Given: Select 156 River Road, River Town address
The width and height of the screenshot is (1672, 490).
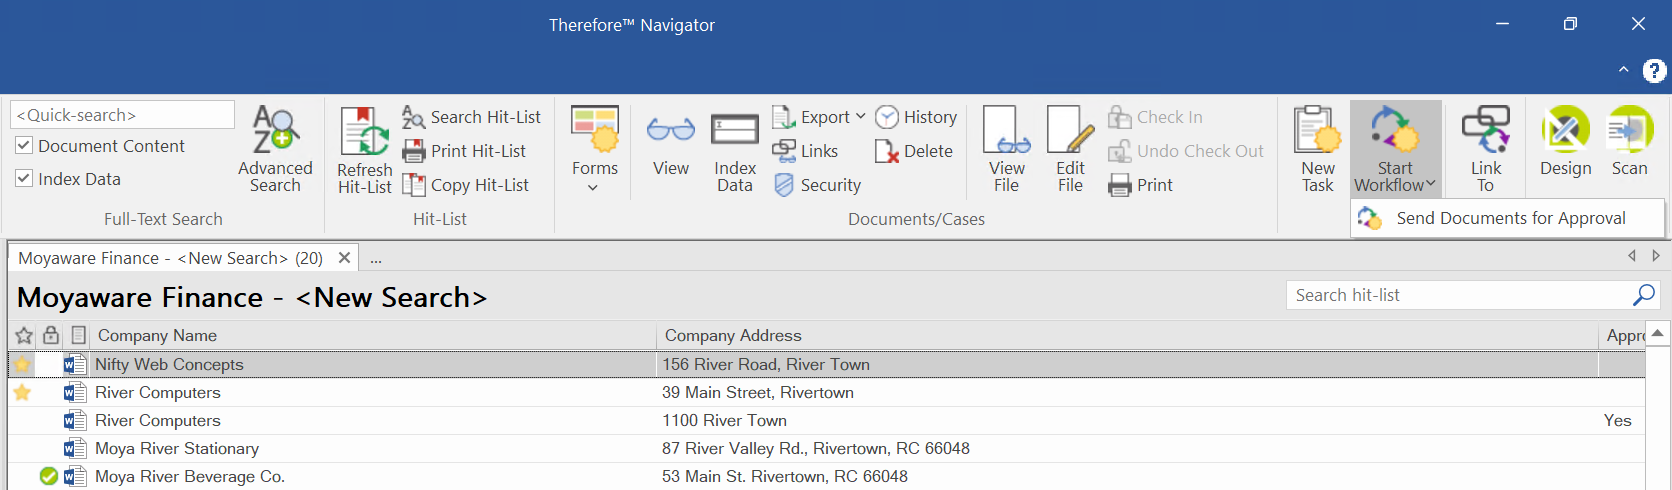Looking at the screenshot, I should (766, 365).
